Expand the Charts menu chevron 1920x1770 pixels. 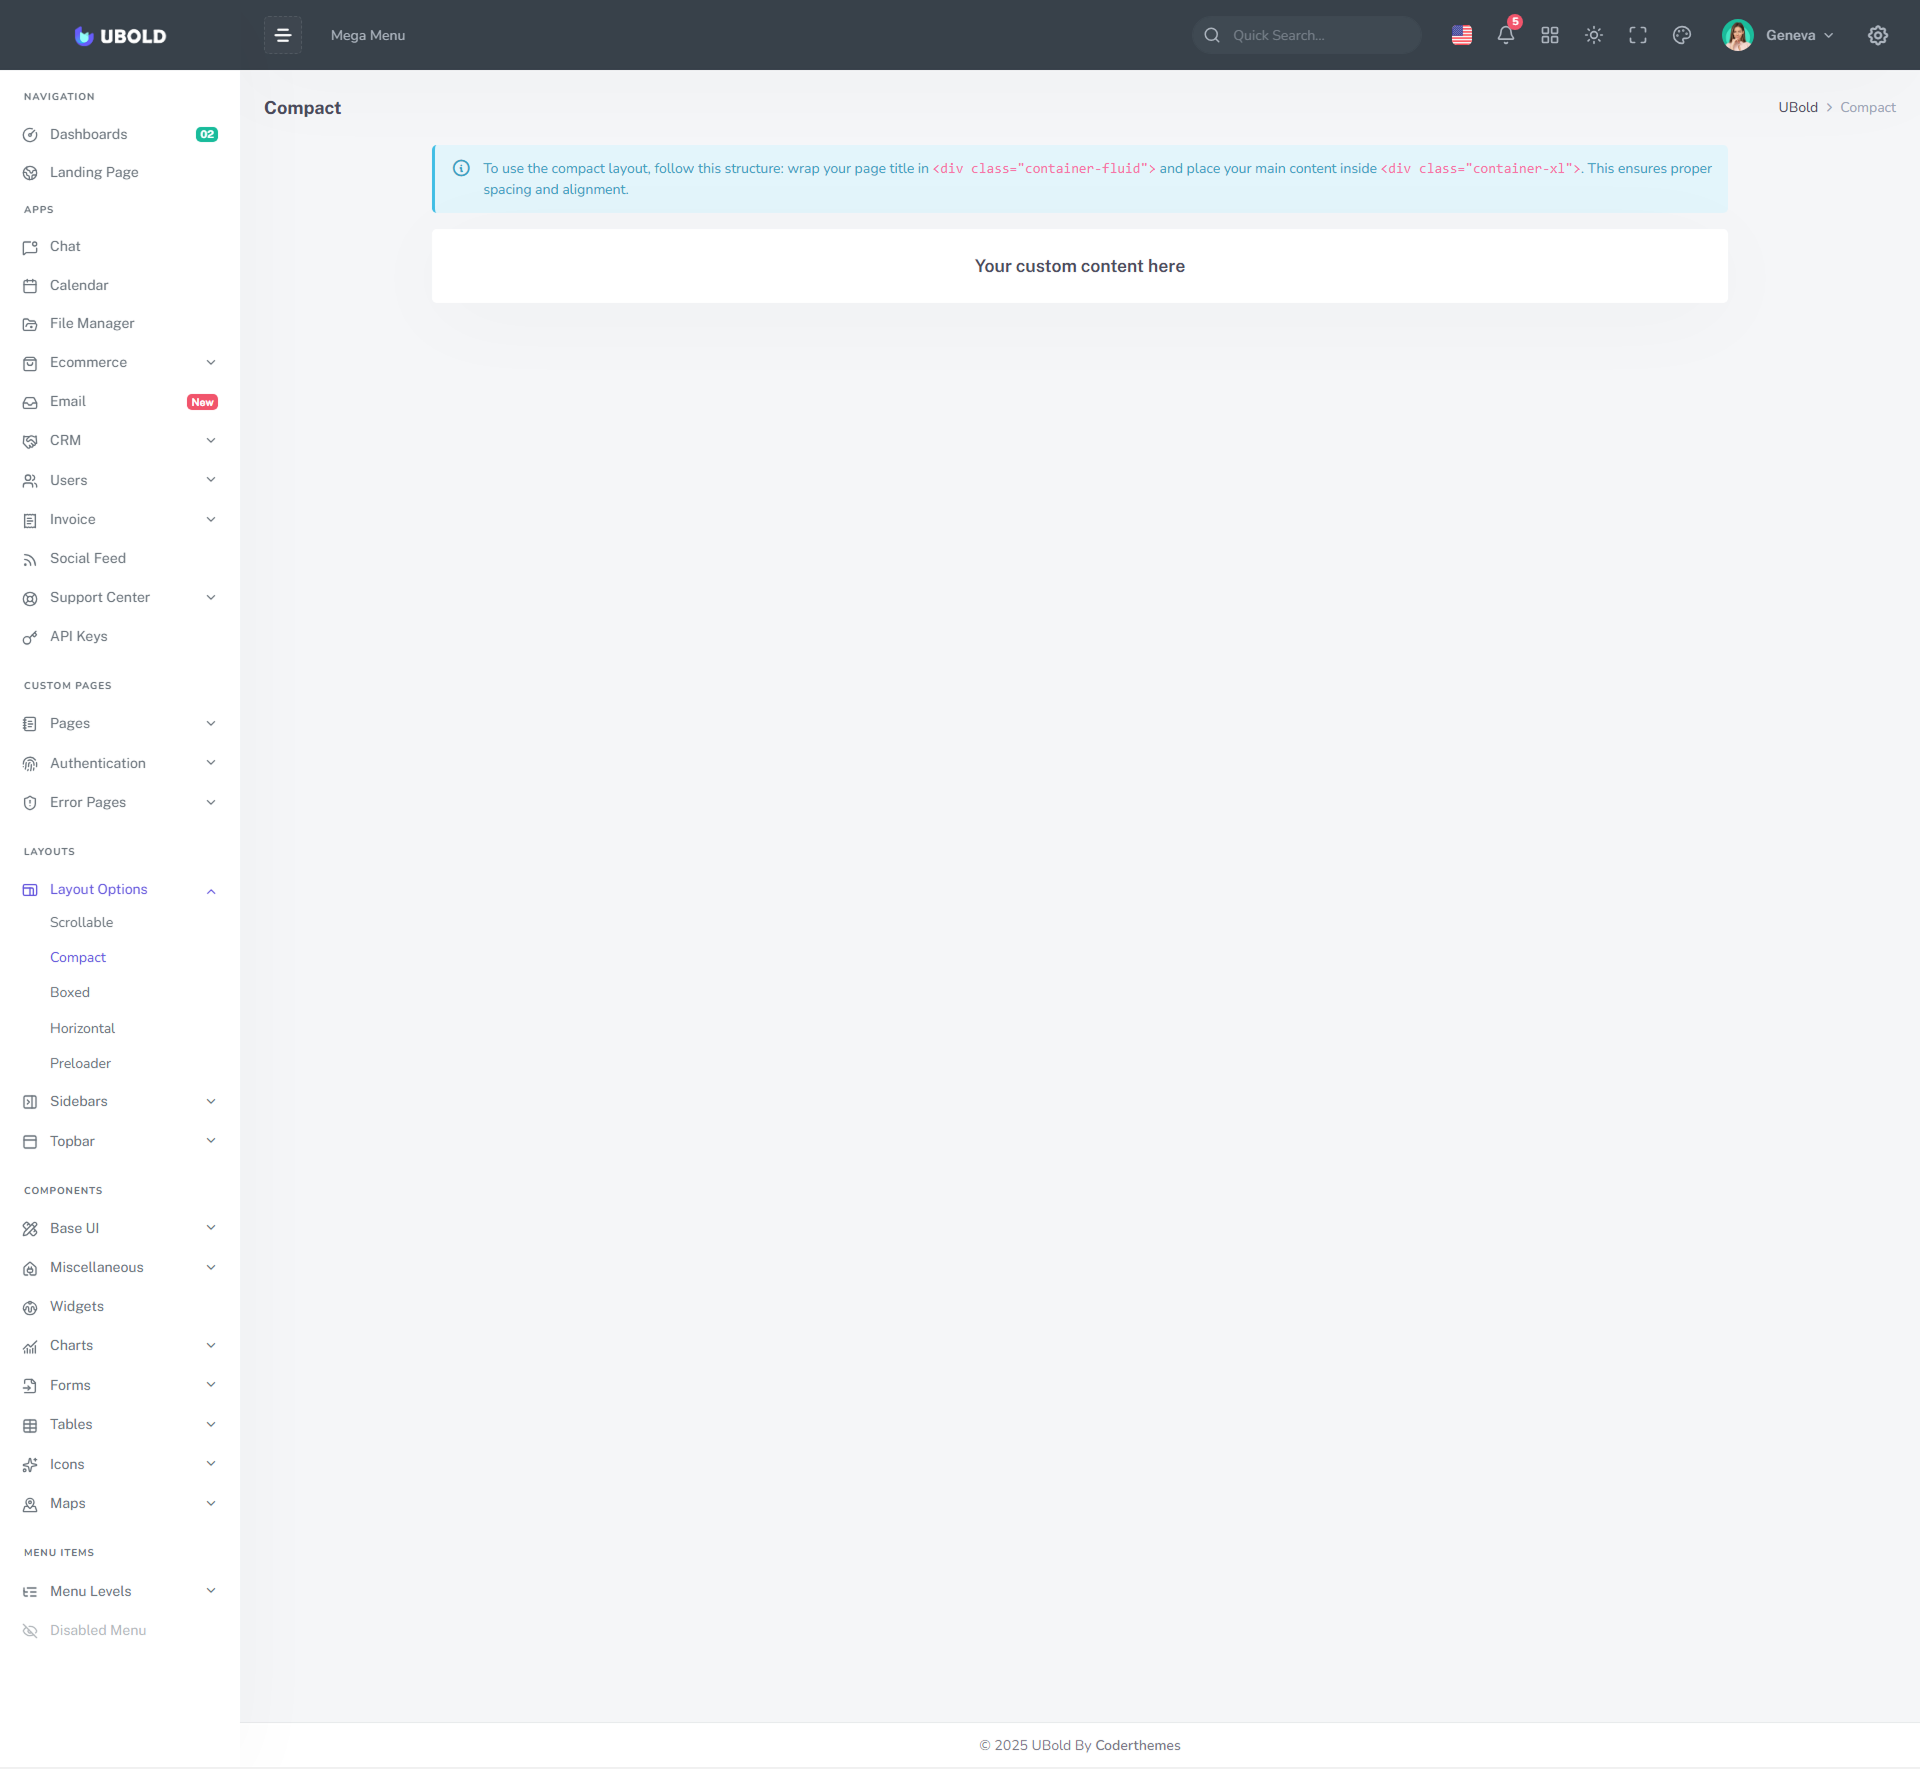pyautogui.click(x=211, y=1345)
